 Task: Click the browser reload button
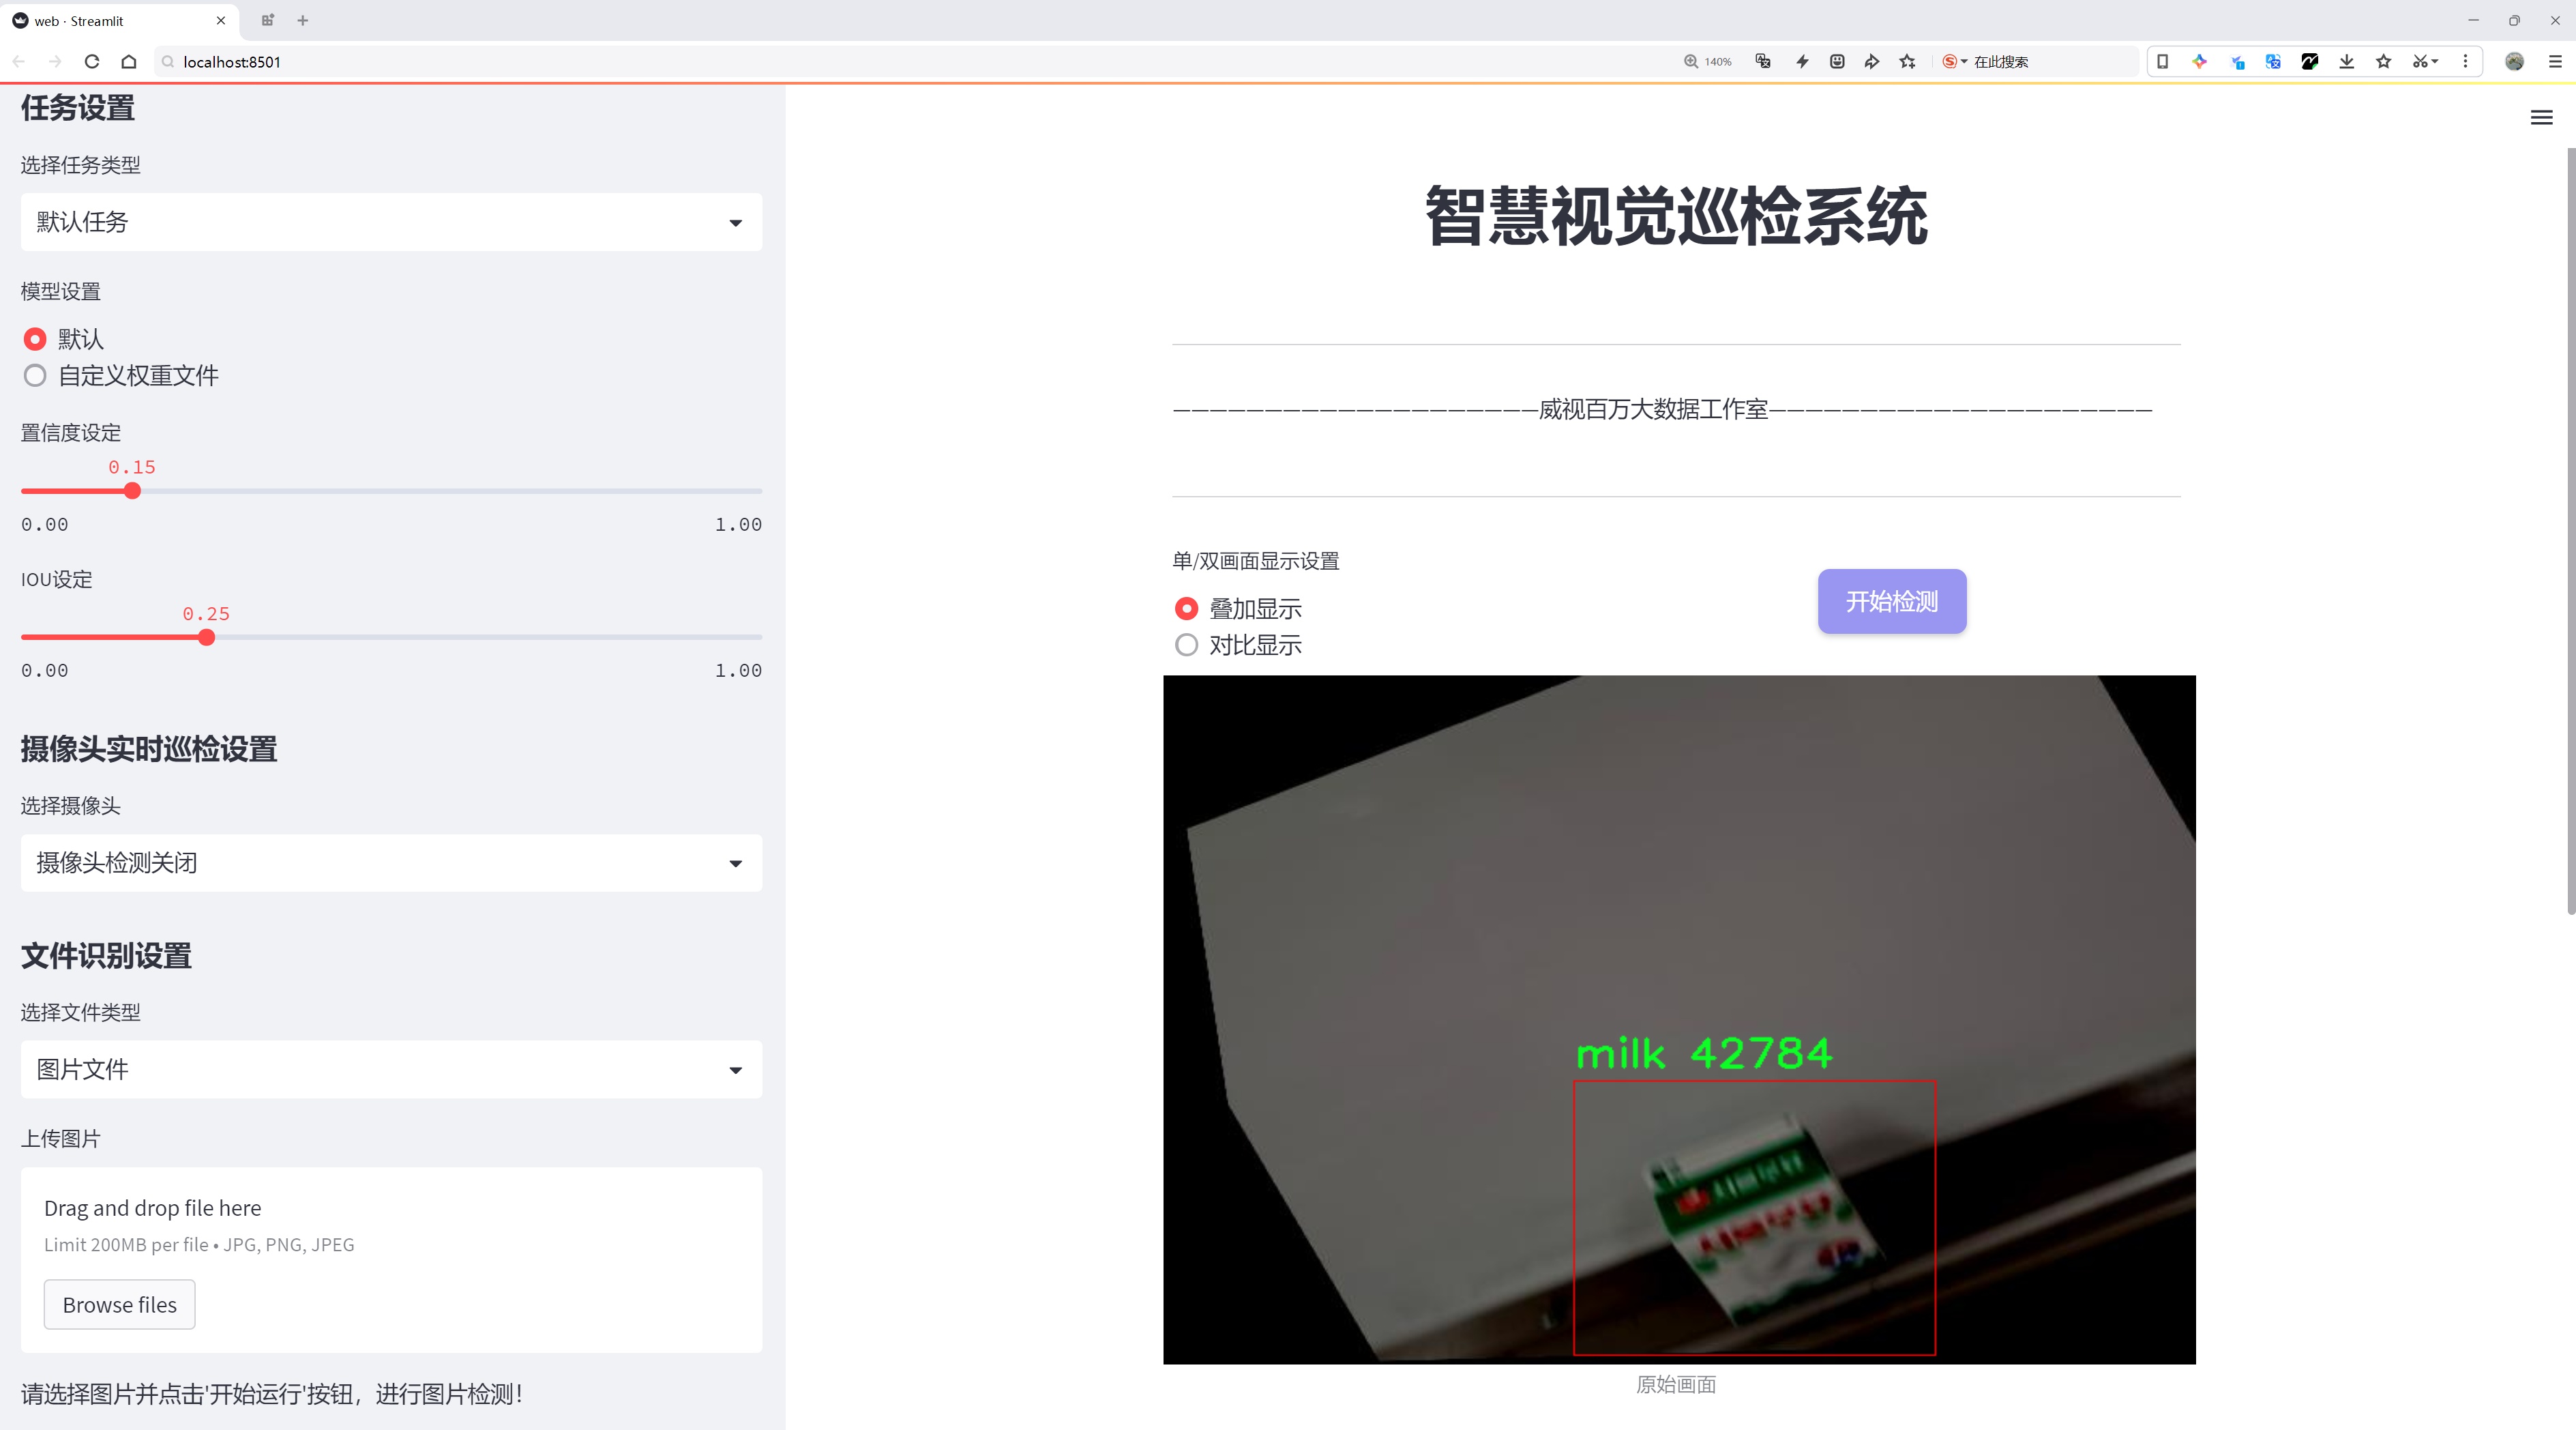tap(92, 62)
